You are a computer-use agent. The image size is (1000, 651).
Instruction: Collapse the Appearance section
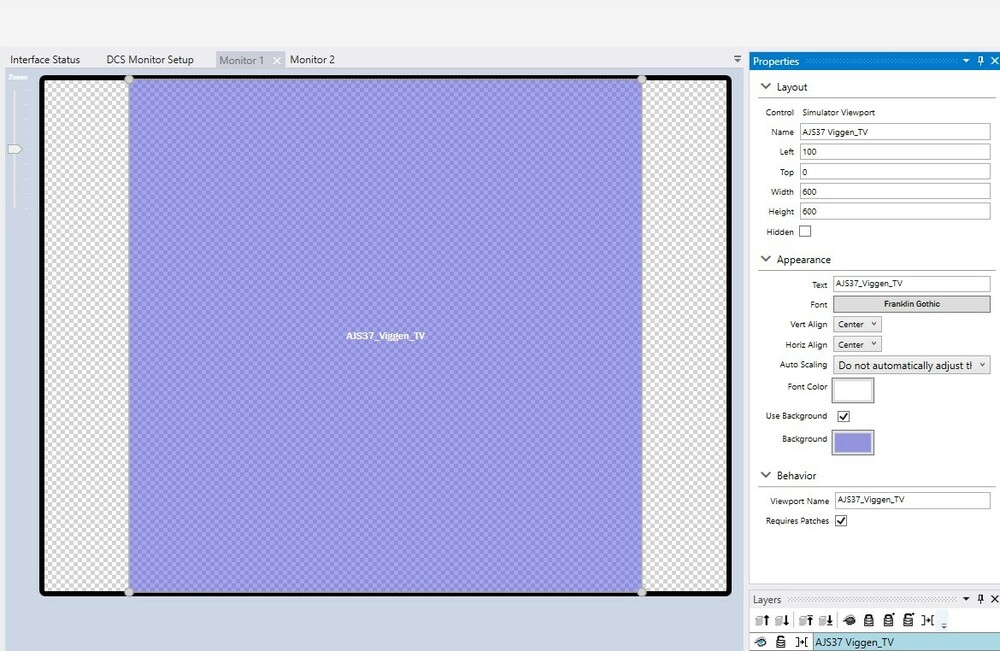pos(766,259)
